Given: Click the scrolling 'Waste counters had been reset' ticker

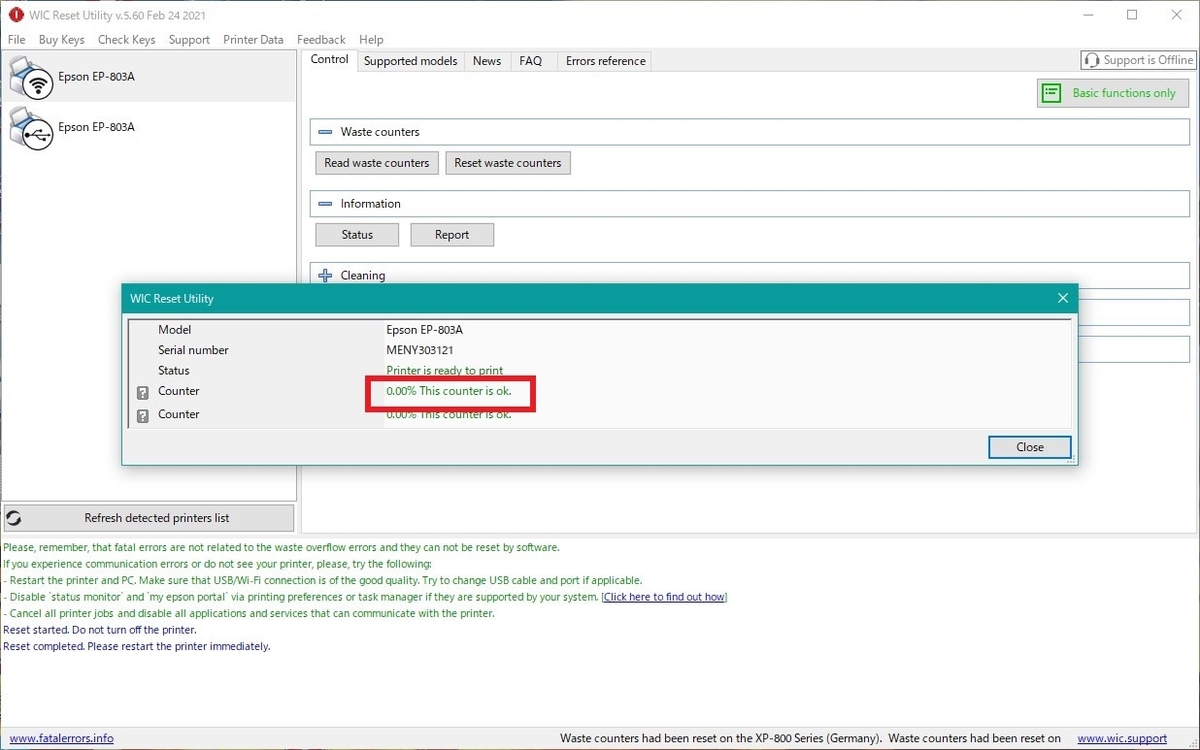Looking at the screenshot, I should (810, 739).
